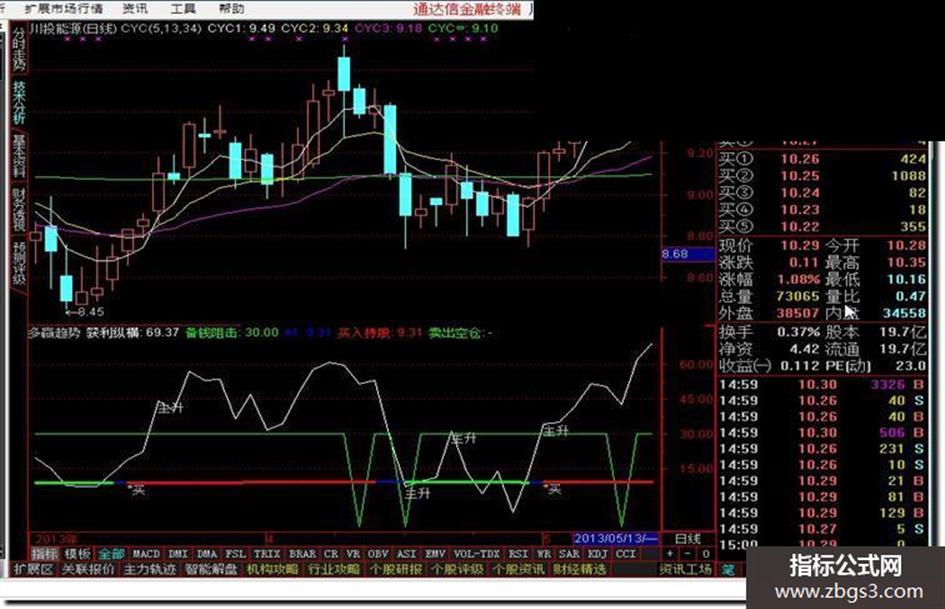
Task: Apply the VOL-TDX indicator
Action: tap(477, 554)
